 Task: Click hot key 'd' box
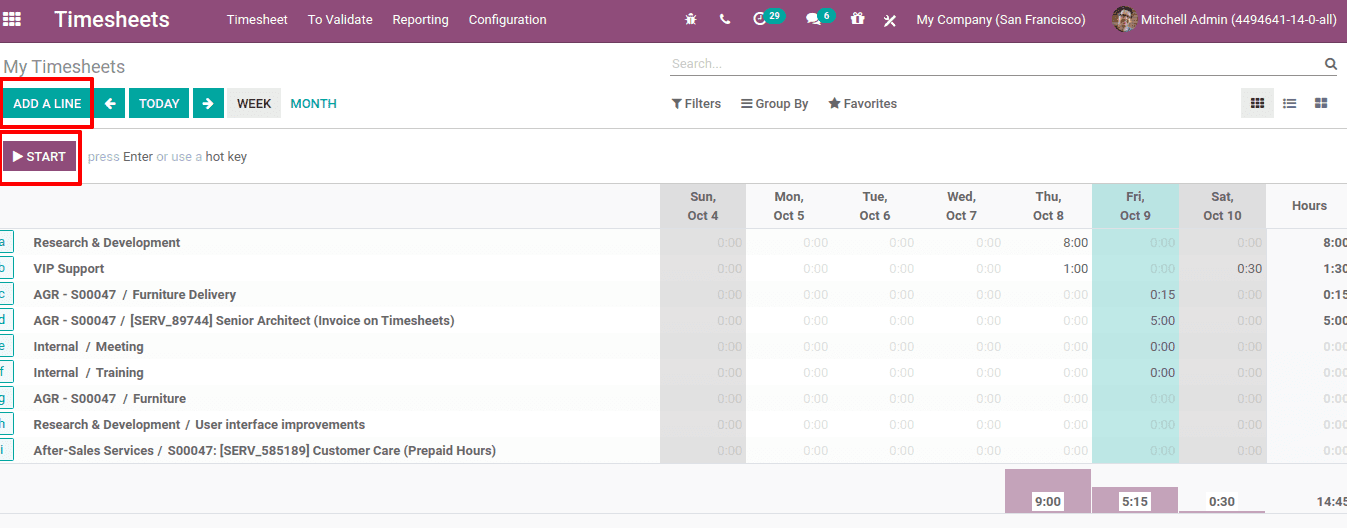pyautogui.click(x=4, y=320)
